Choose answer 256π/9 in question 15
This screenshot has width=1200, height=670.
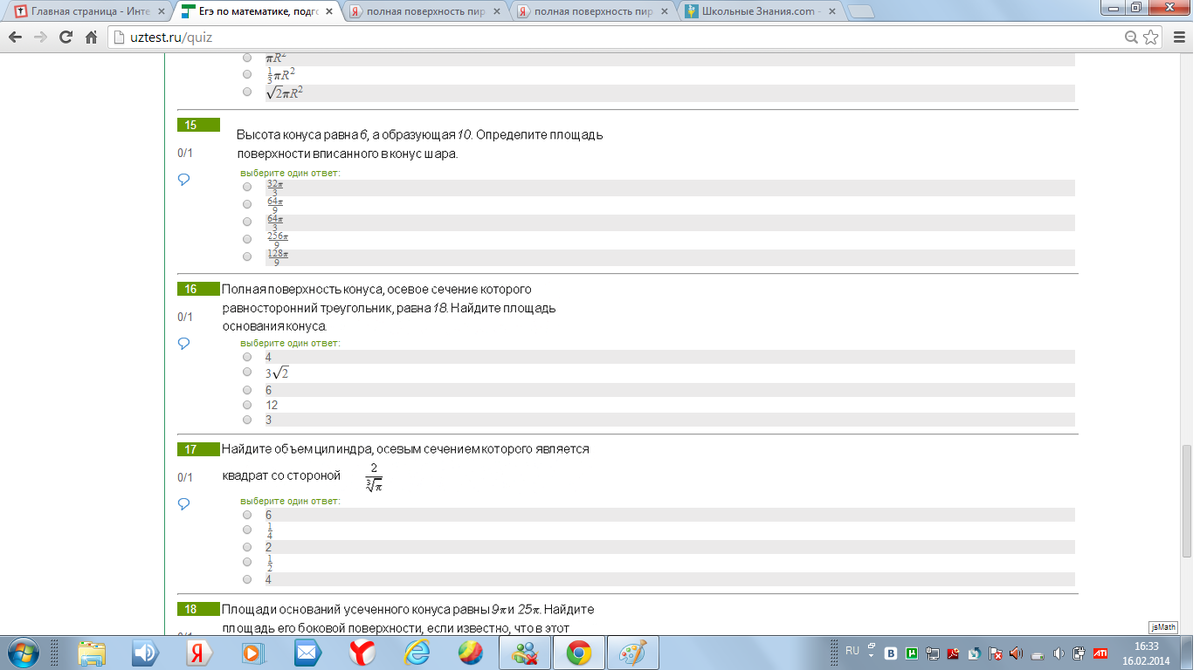(x=247, y=239)
